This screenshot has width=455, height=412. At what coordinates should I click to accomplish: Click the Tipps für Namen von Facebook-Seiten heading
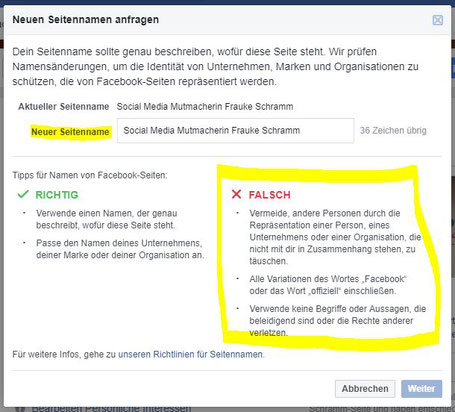pyautogui.click(x=90, y=175)
